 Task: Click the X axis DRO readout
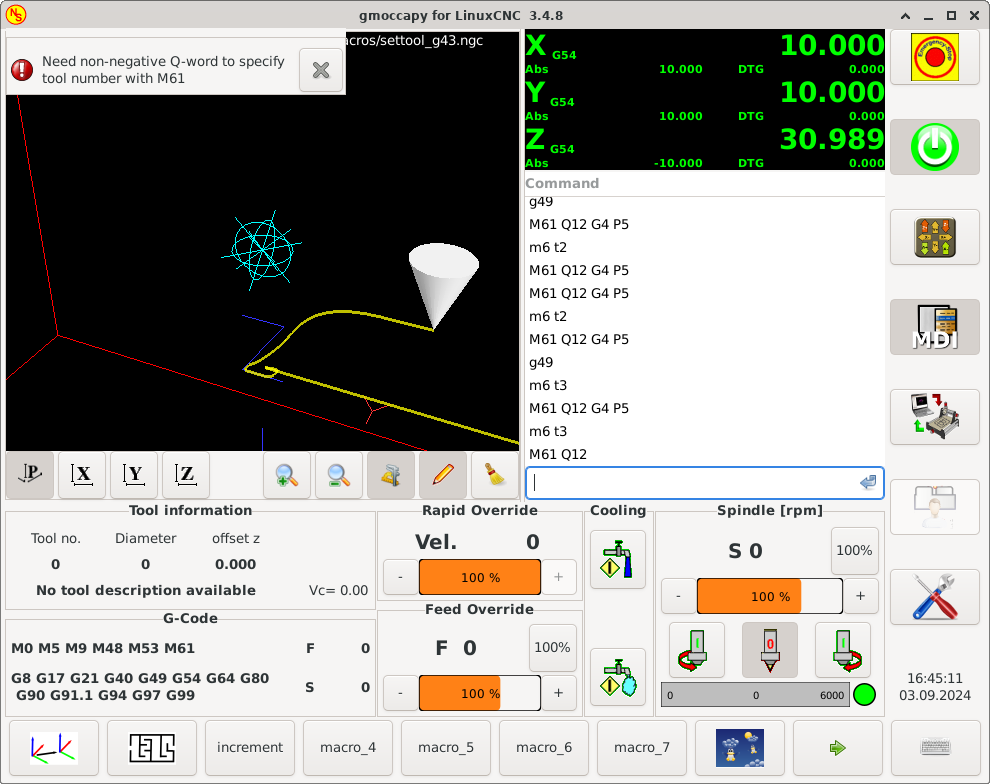[x=705, y=53]
